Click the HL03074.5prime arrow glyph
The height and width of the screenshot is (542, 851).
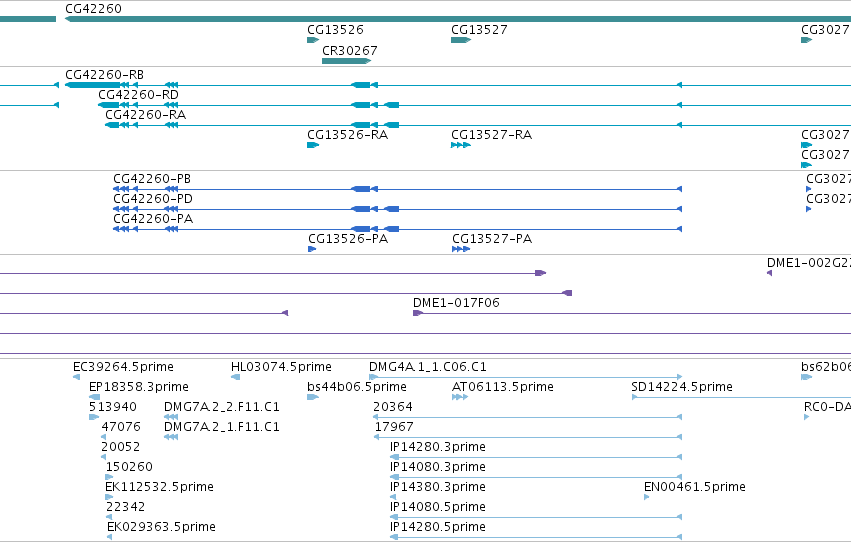tap(236, 377)
